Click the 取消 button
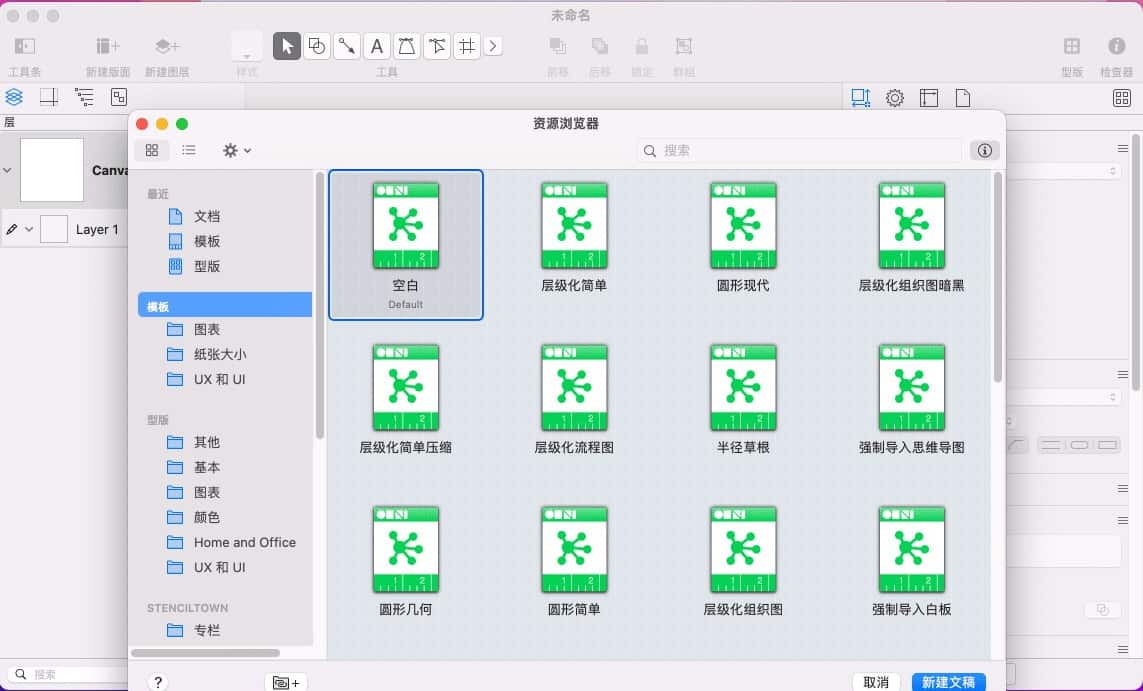The image size is (1143, 691). (875, 682)
